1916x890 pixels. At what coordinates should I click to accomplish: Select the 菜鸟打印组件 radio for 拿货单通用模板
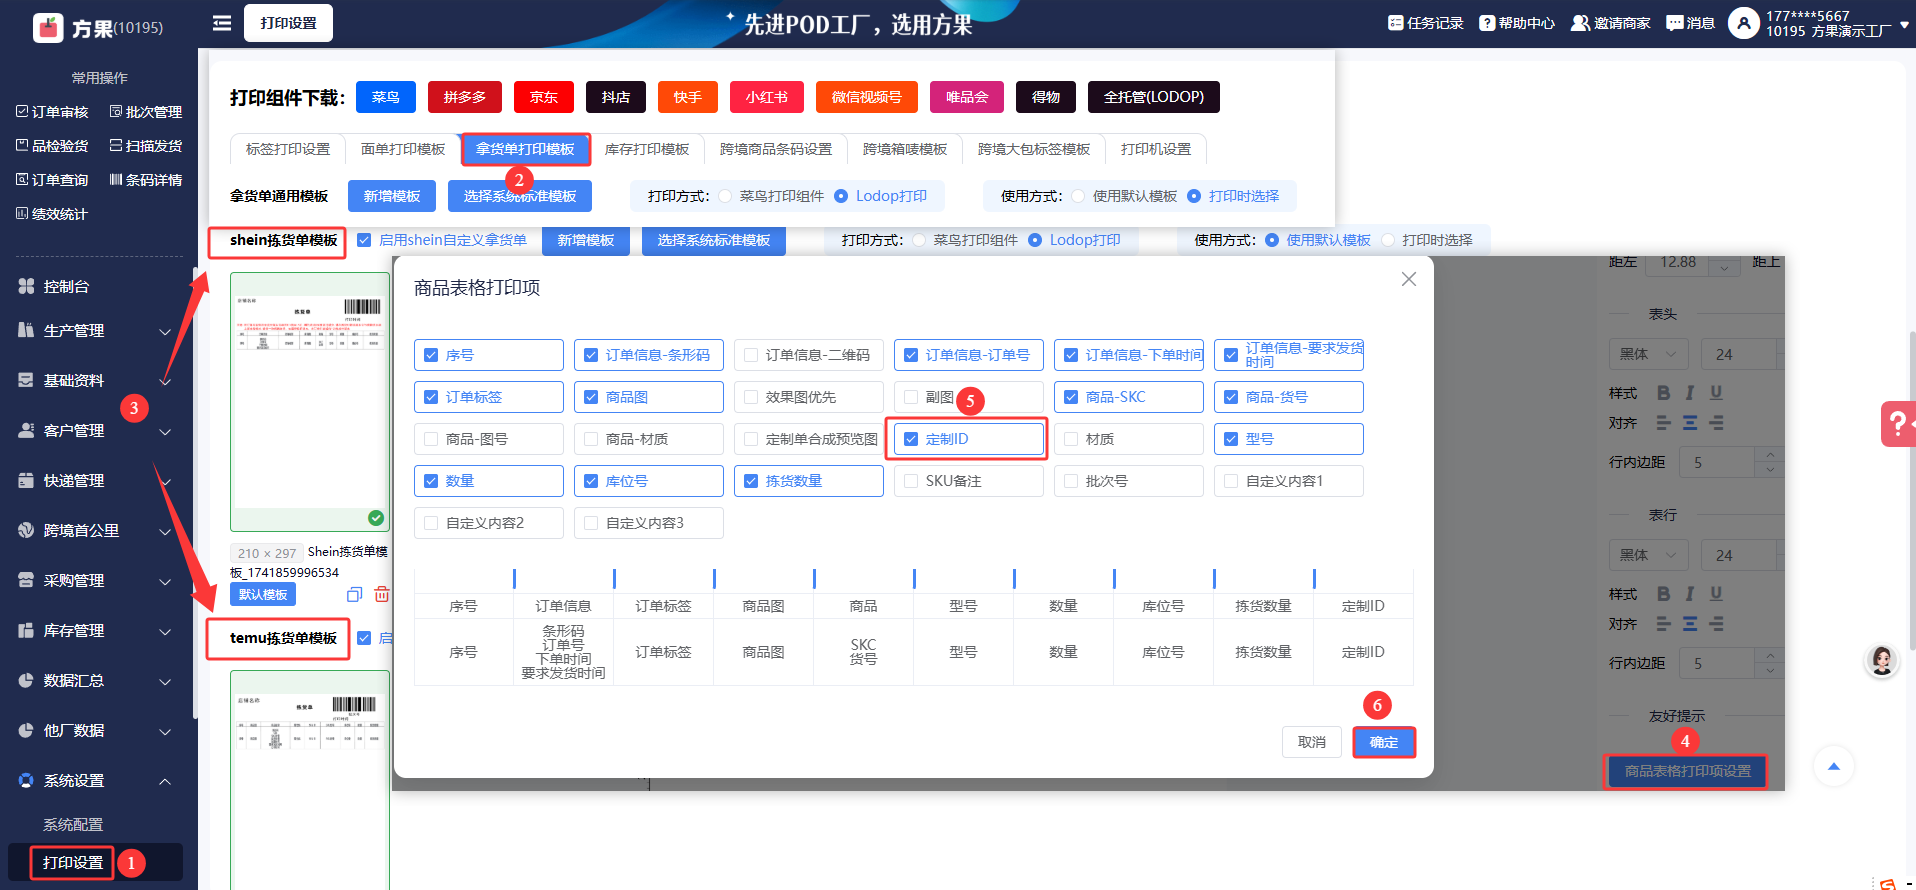click(x=726, y=196)
